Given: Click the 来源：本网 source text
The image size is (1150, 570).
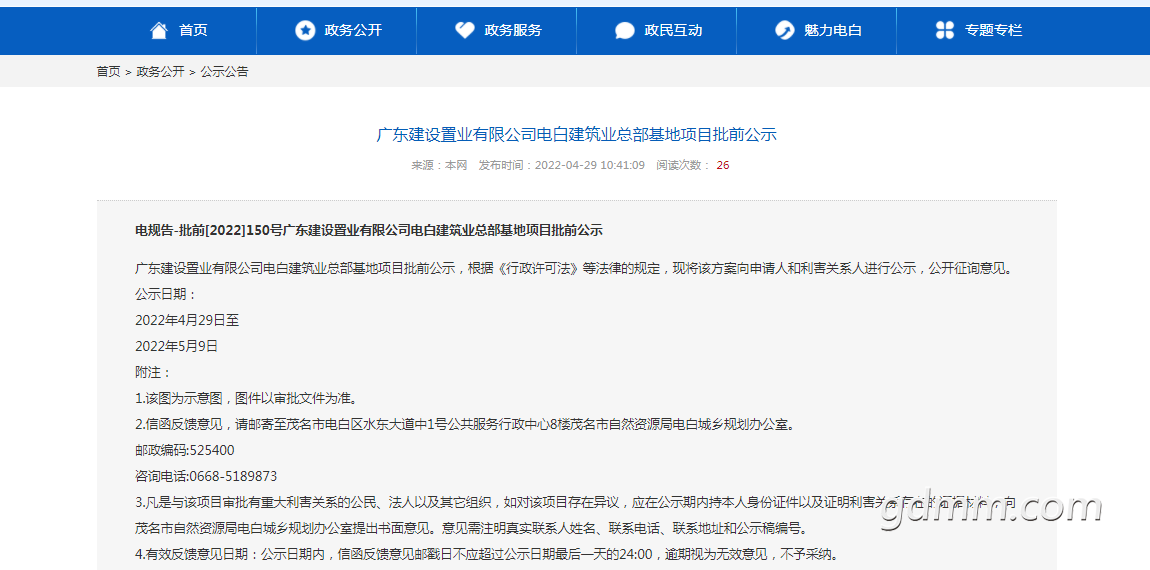Looking at the screenshot, I should point(439,165).
